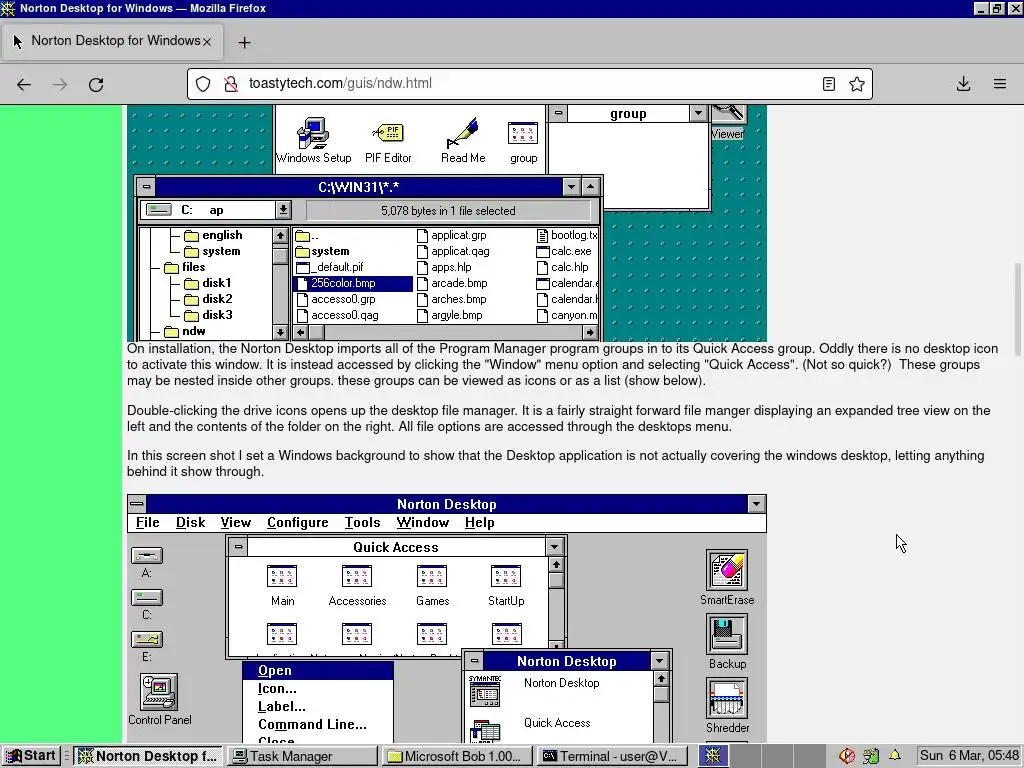Open the Main group icon in Quick Access
The width and height of the screenshot is (1024, 768).
pyautogui.click(x=282, y=577)
